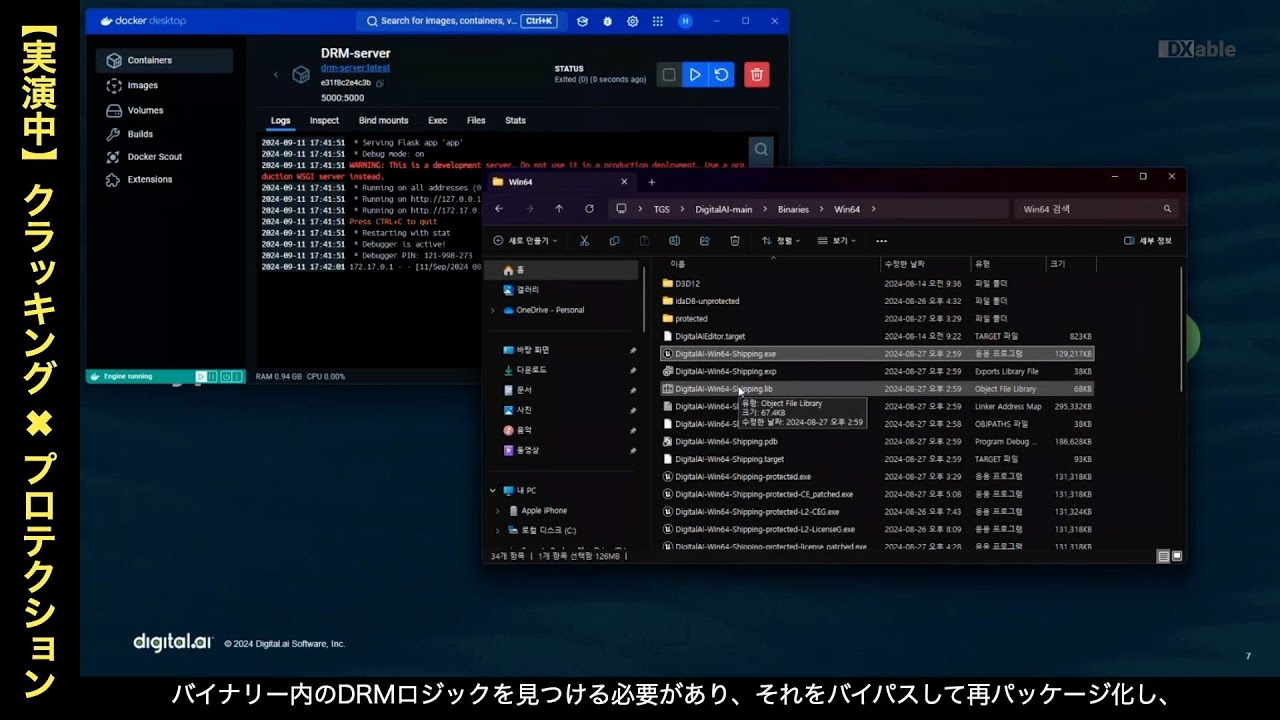Switch to the Logs tab
Viewport: 1280px width, 720px height.
pyautogui.click(x=280, y=120)
